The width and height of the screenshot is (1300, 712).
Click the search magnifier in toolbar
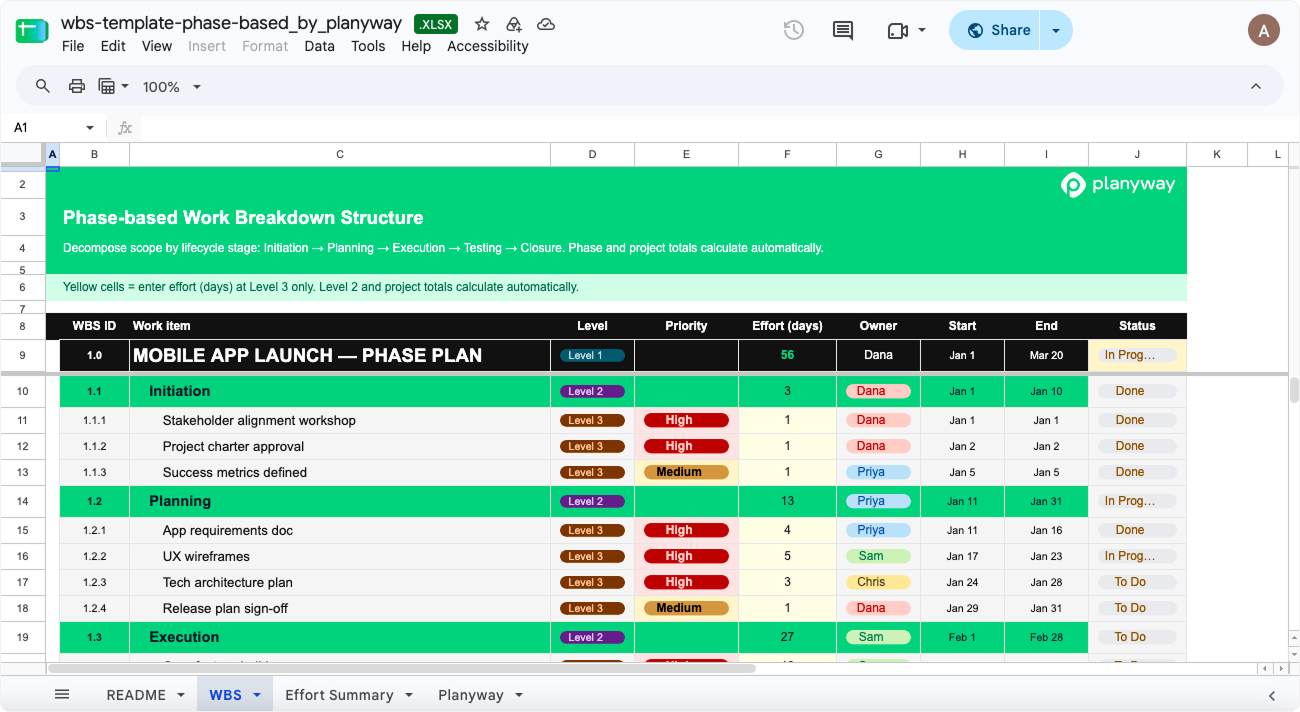(x=43, y=86)
